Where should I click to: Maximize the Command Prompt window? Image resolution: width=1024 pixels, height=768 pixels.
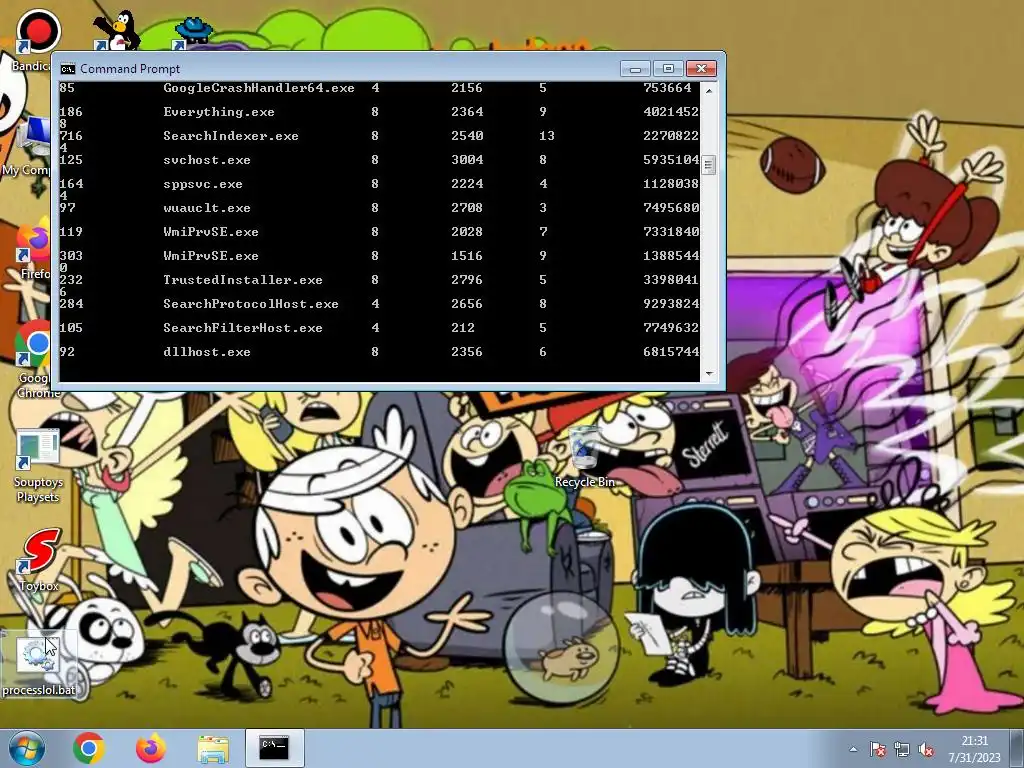pos(667,69)
